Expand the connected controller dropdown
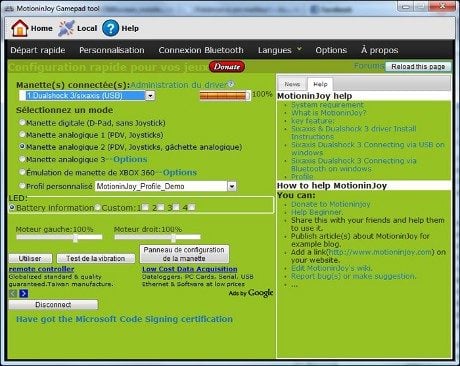The image size is (460, 366). click(x=150, y=96)
